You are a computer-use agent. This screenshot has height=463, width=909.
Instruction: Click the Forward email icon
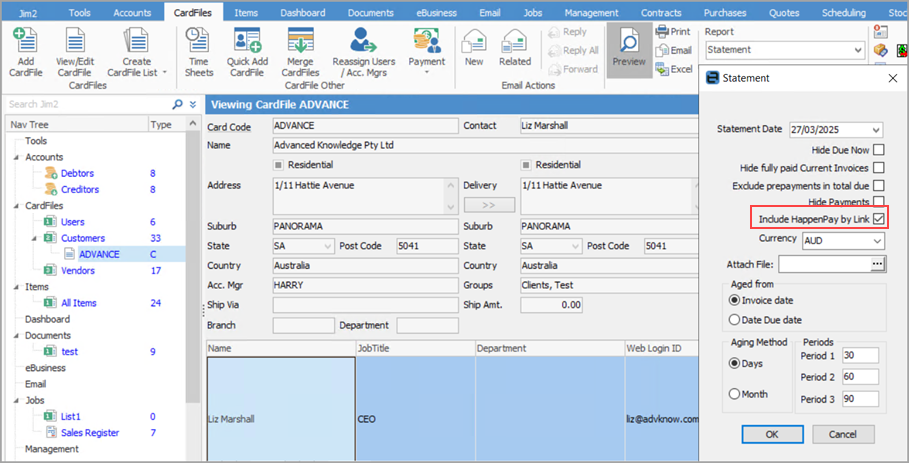tap(555, 69)
